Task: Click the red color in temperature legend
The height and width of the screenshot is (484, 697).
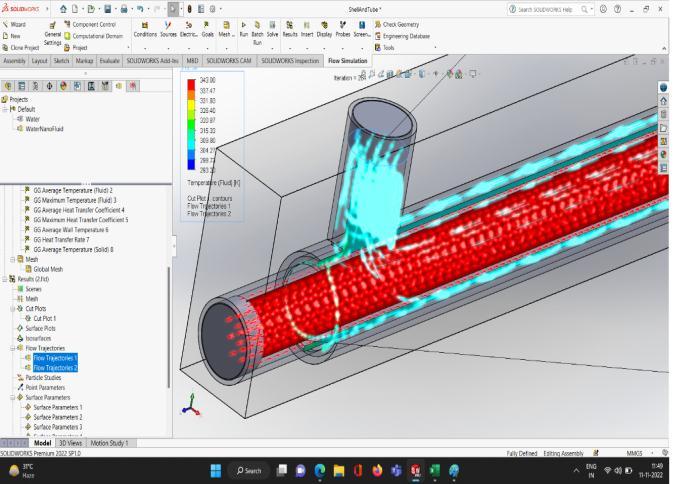Action: [191, 84]
